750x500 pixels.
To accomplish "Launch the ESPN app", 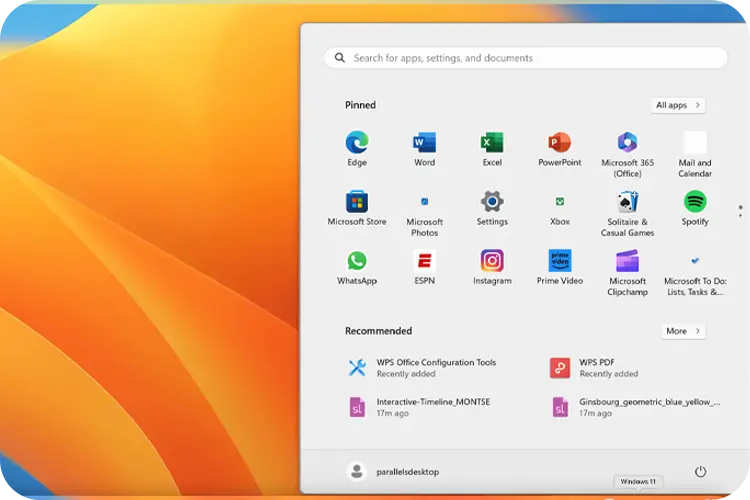I will click(424, 261).
